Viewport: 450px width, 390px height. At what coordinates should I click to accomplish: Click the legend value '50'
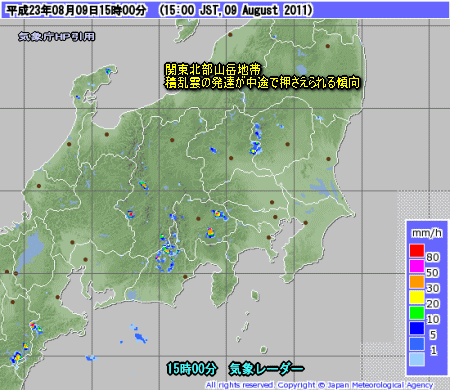point(433,273)
